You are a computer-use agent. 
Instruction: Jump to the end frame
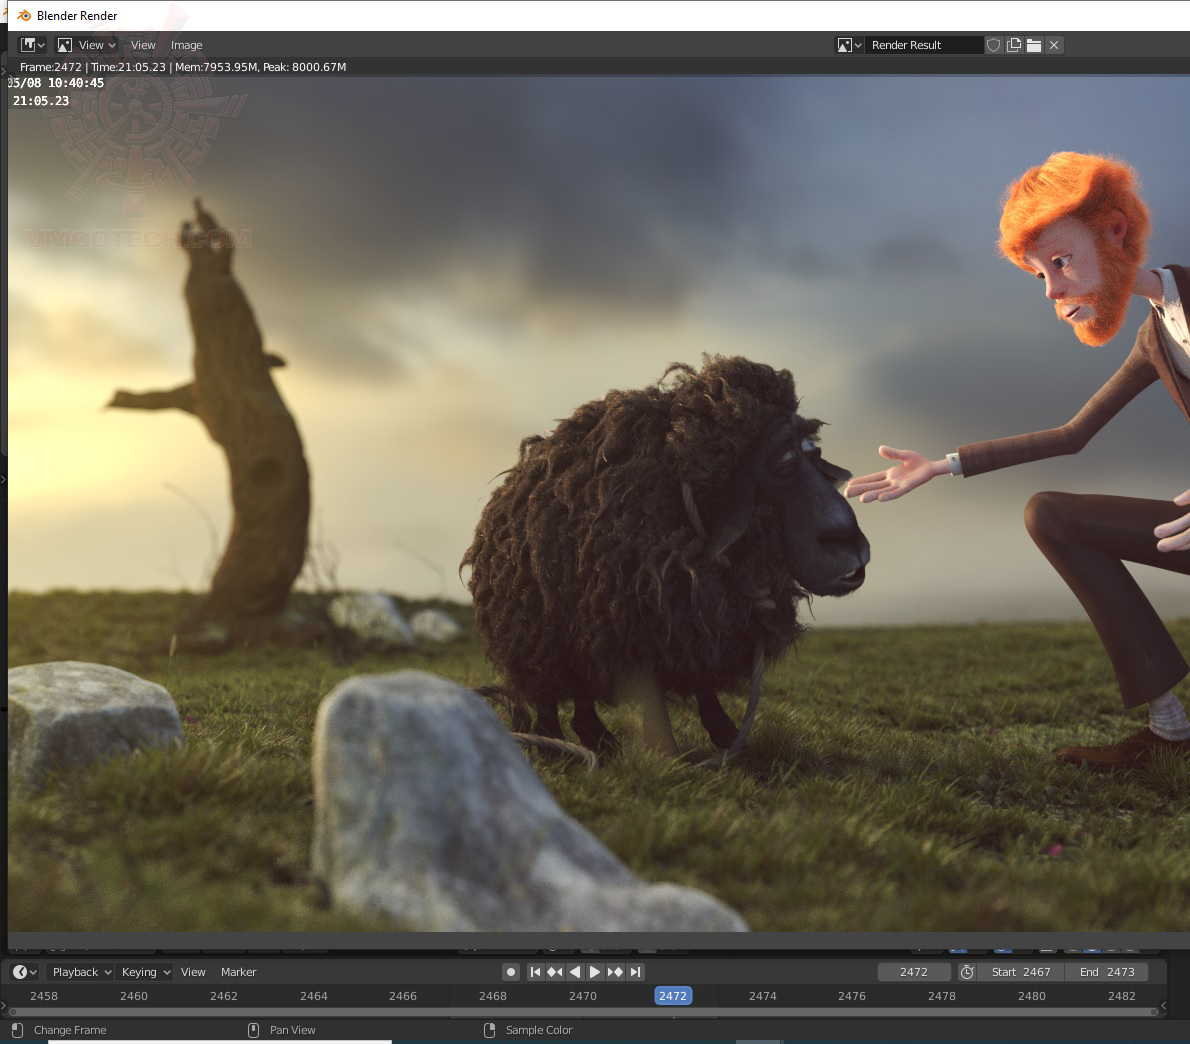[x=635, y=972]
